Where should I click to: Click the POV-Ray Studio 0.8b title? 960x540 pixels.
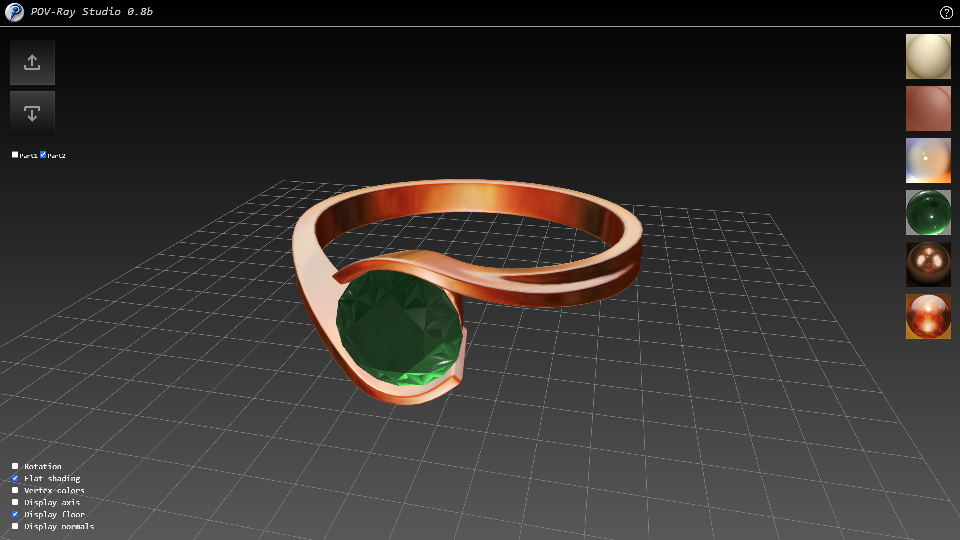pyautogui.click(x=92, y=13)
